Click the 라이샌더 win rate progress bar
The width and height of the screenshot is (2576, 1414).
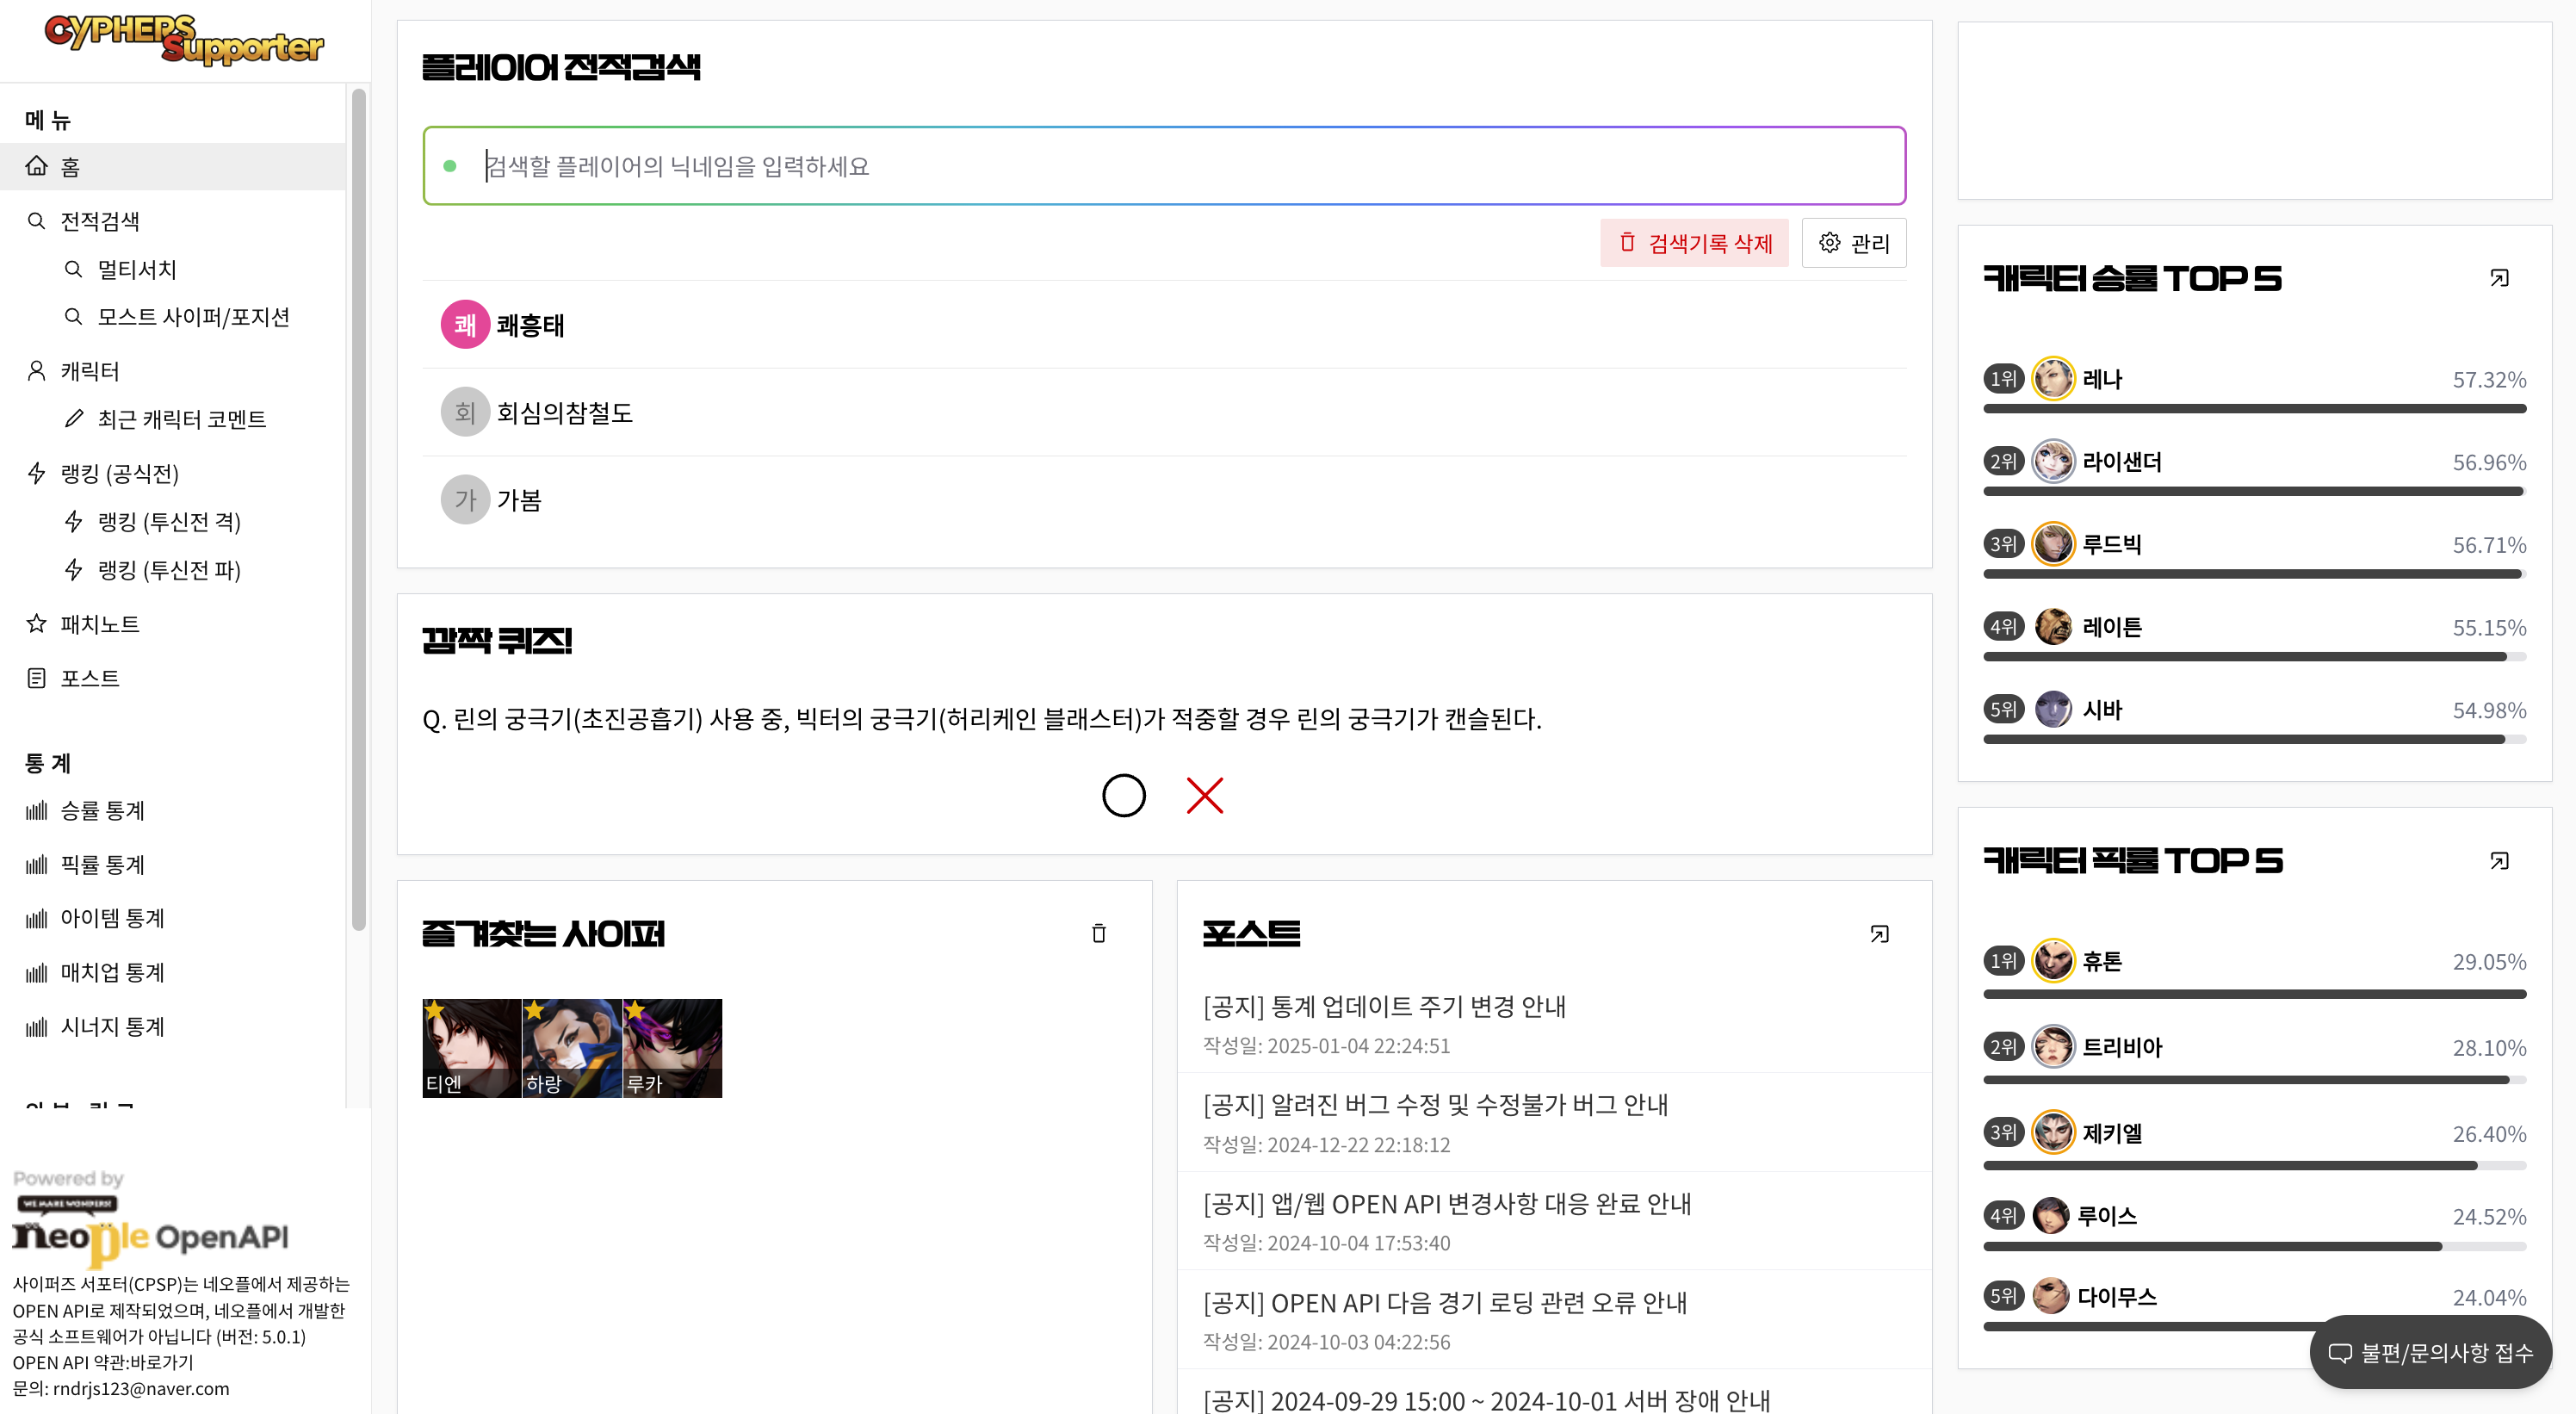coord(2253,491)
